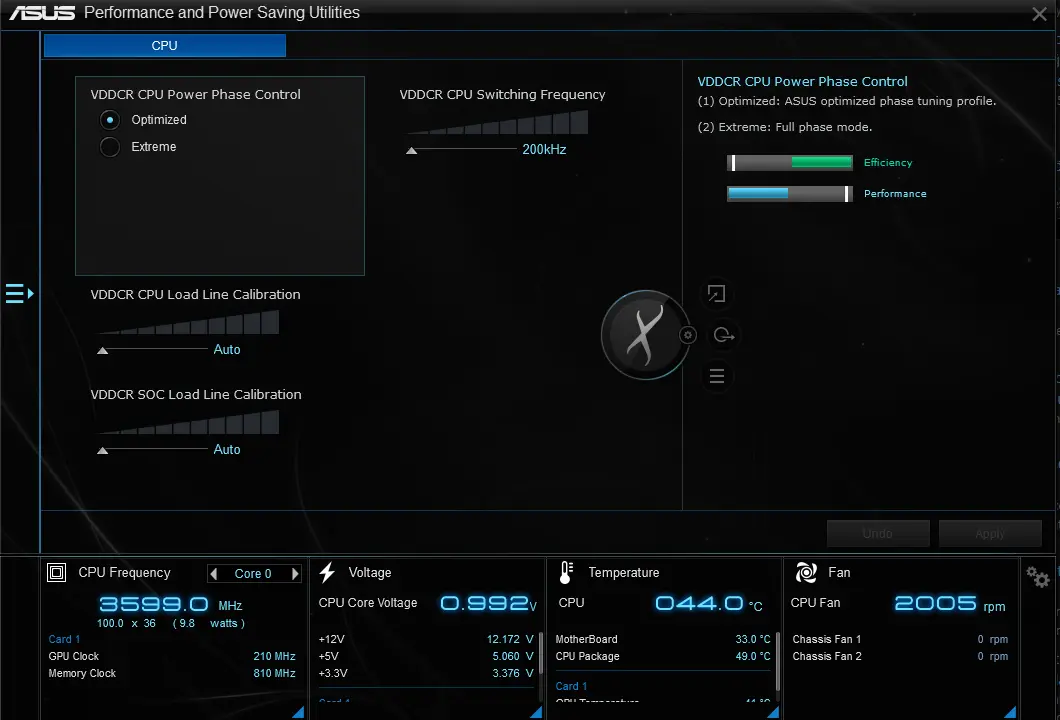Click the GPU Clock 210 MHz row
Image resolution: width=1060 pixels, height=720 pixels.
(172, 656)
